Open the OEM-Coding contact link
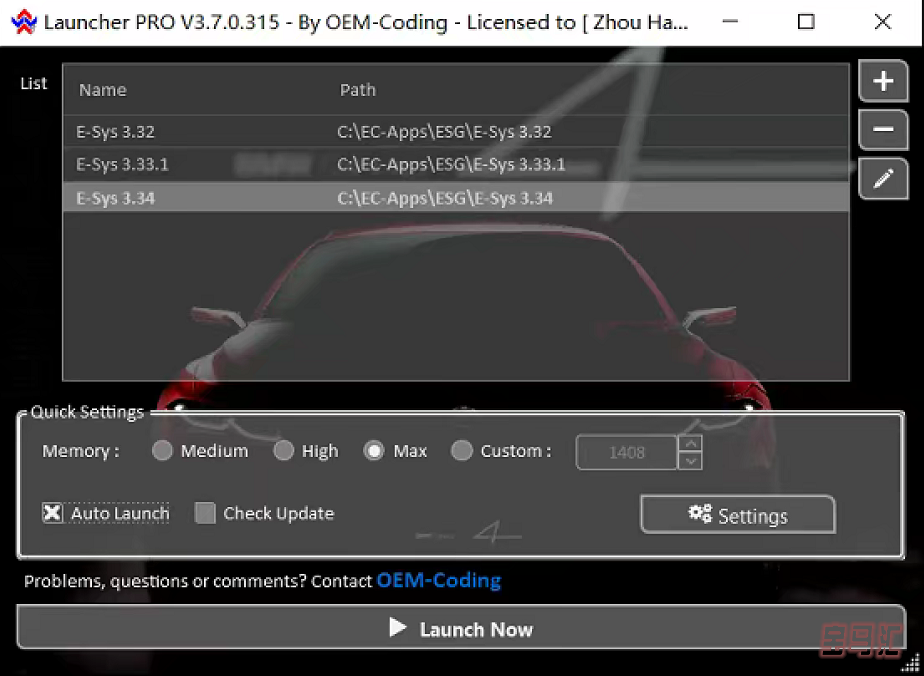924x676 pixels. coord(439,581)
